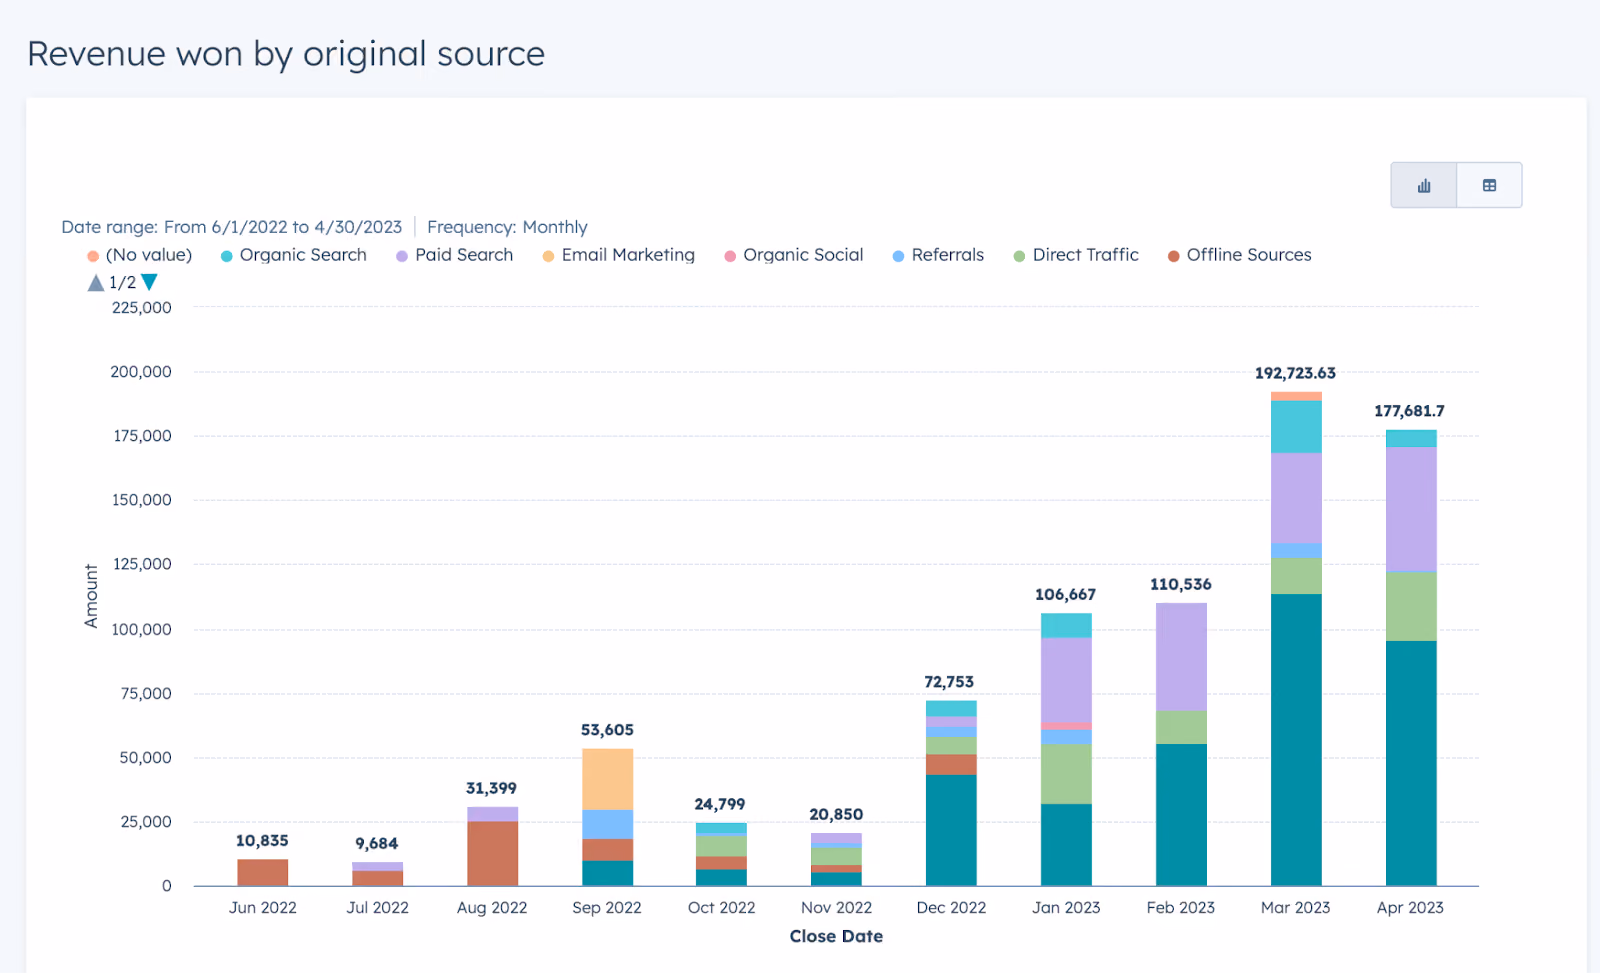This screenshot has width=1600, height=973.
Task: Select the blue segment of Sep 2022 bar
Action: point(607,825)
